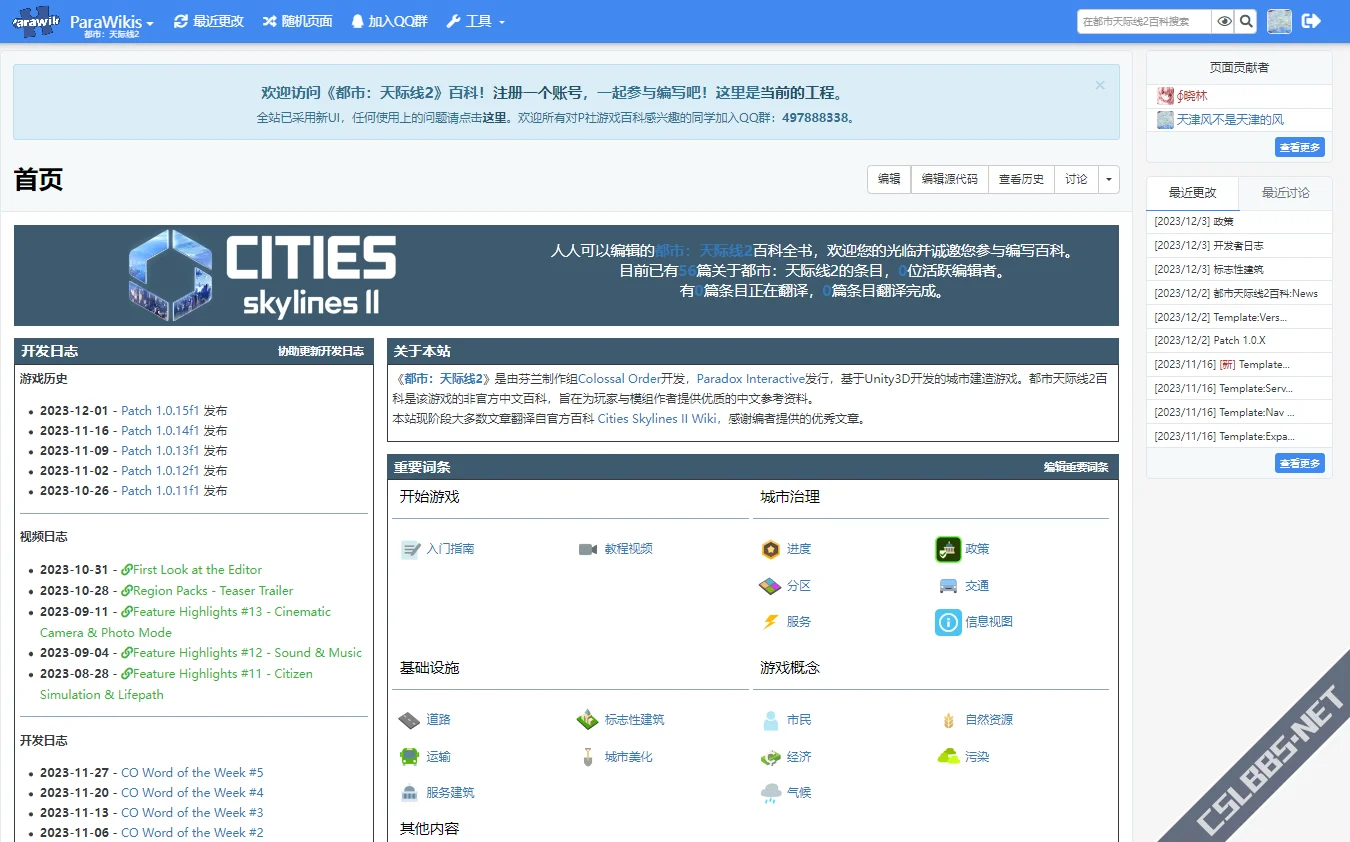Expand the caret next to 讨论
Image resolution: width=1350 pixels, height=842 pixels.
tap(1108, 179)
